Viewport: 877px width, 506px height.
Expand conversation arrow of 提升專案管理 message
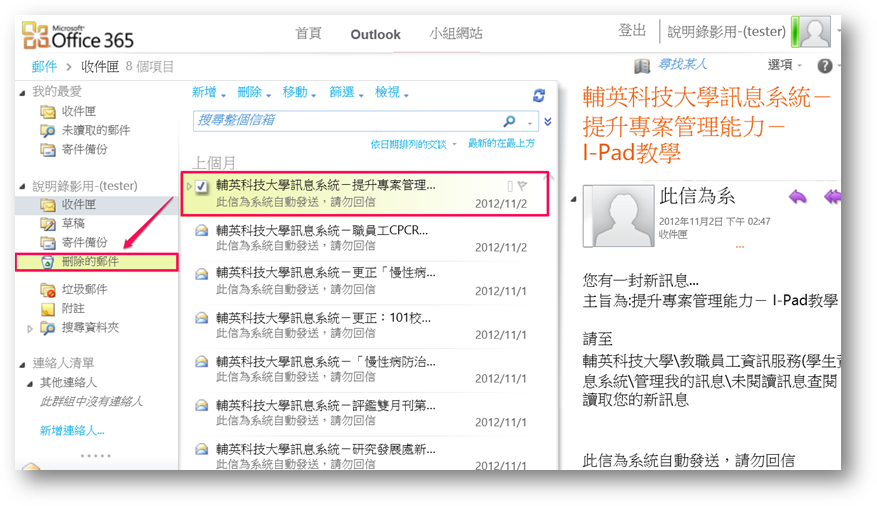pyautogui.click(x=190, y=186)
